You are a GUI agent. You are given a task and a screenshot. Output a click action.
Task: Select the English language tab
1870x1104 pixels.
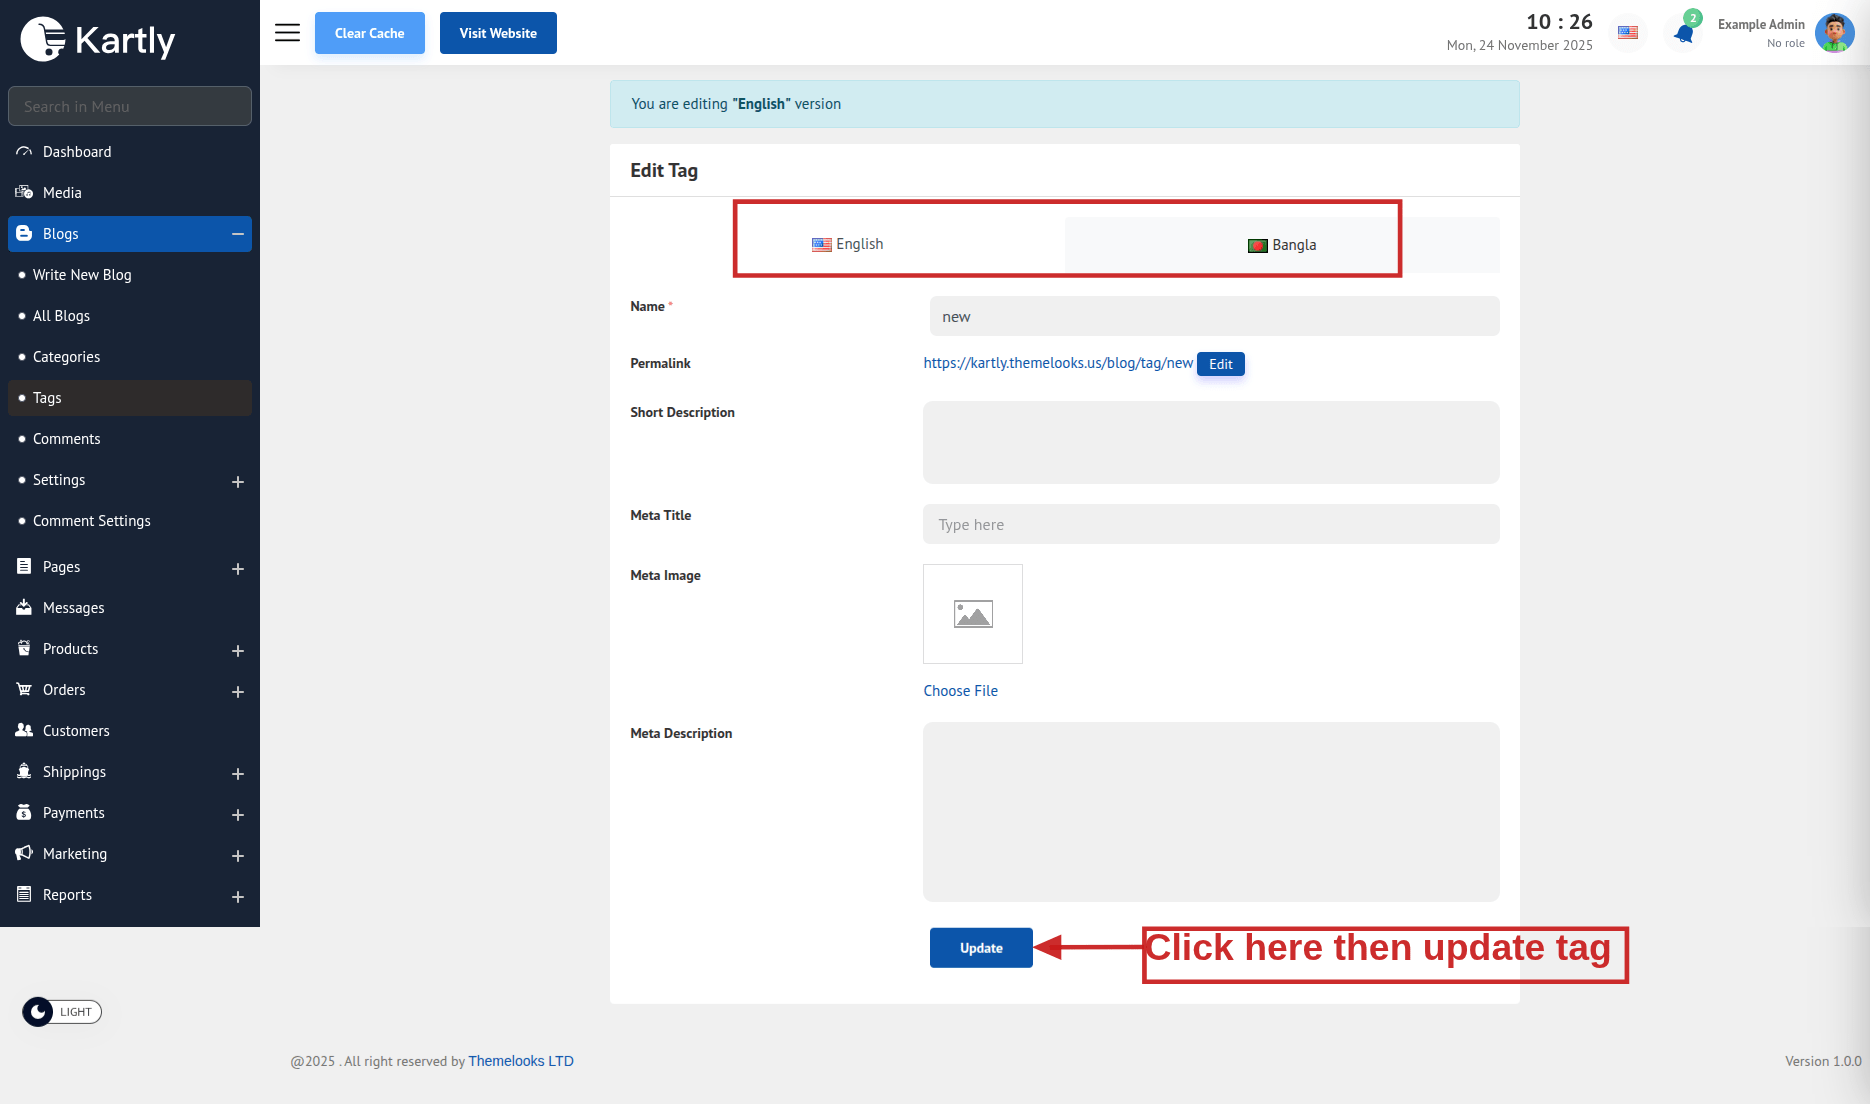tap(848, 244)
